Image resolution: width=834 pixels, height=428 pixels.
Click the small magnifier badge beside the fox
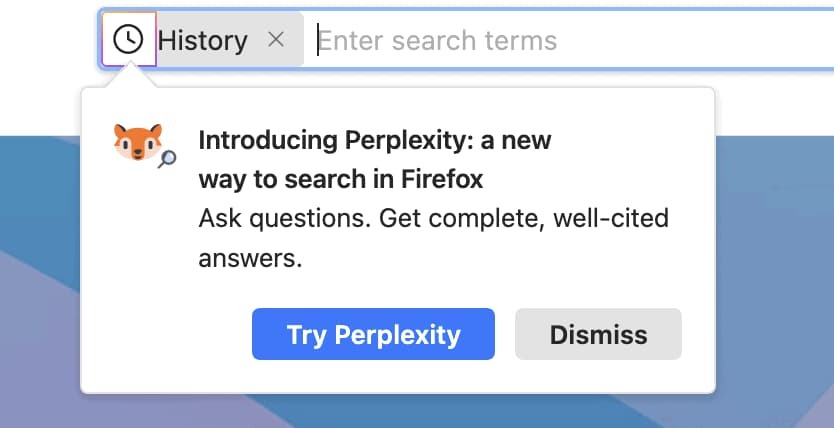pos(167,158)
